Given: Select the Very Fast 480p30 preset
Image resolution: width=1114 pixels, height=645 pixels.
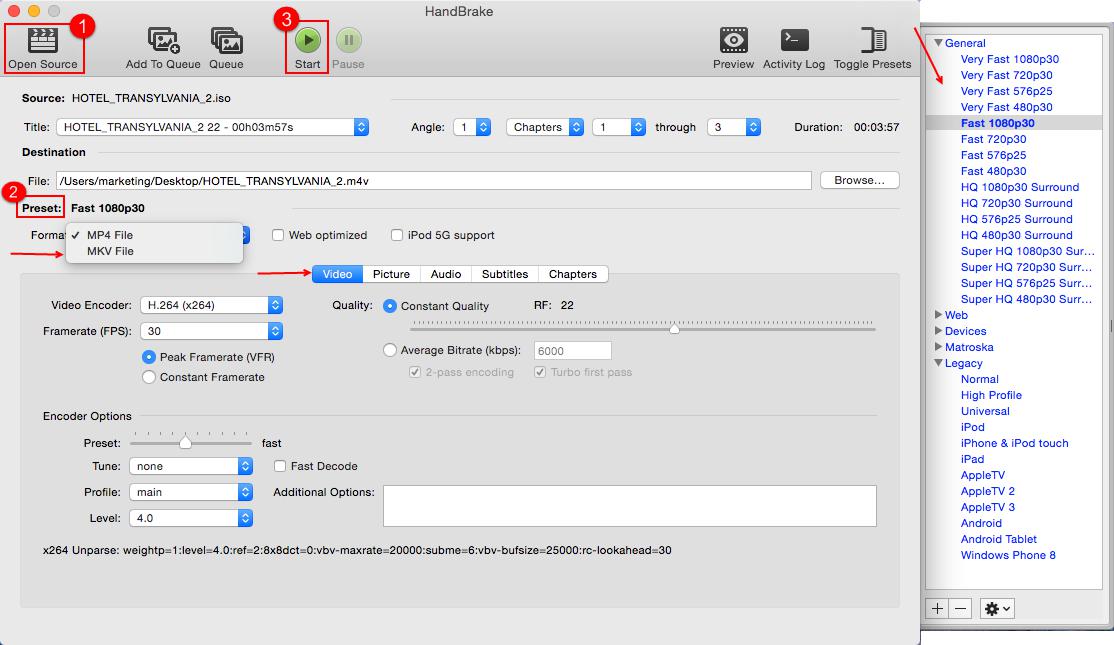Looking at the screenshot, I should pyautogui.click(x=1006, y=107).
